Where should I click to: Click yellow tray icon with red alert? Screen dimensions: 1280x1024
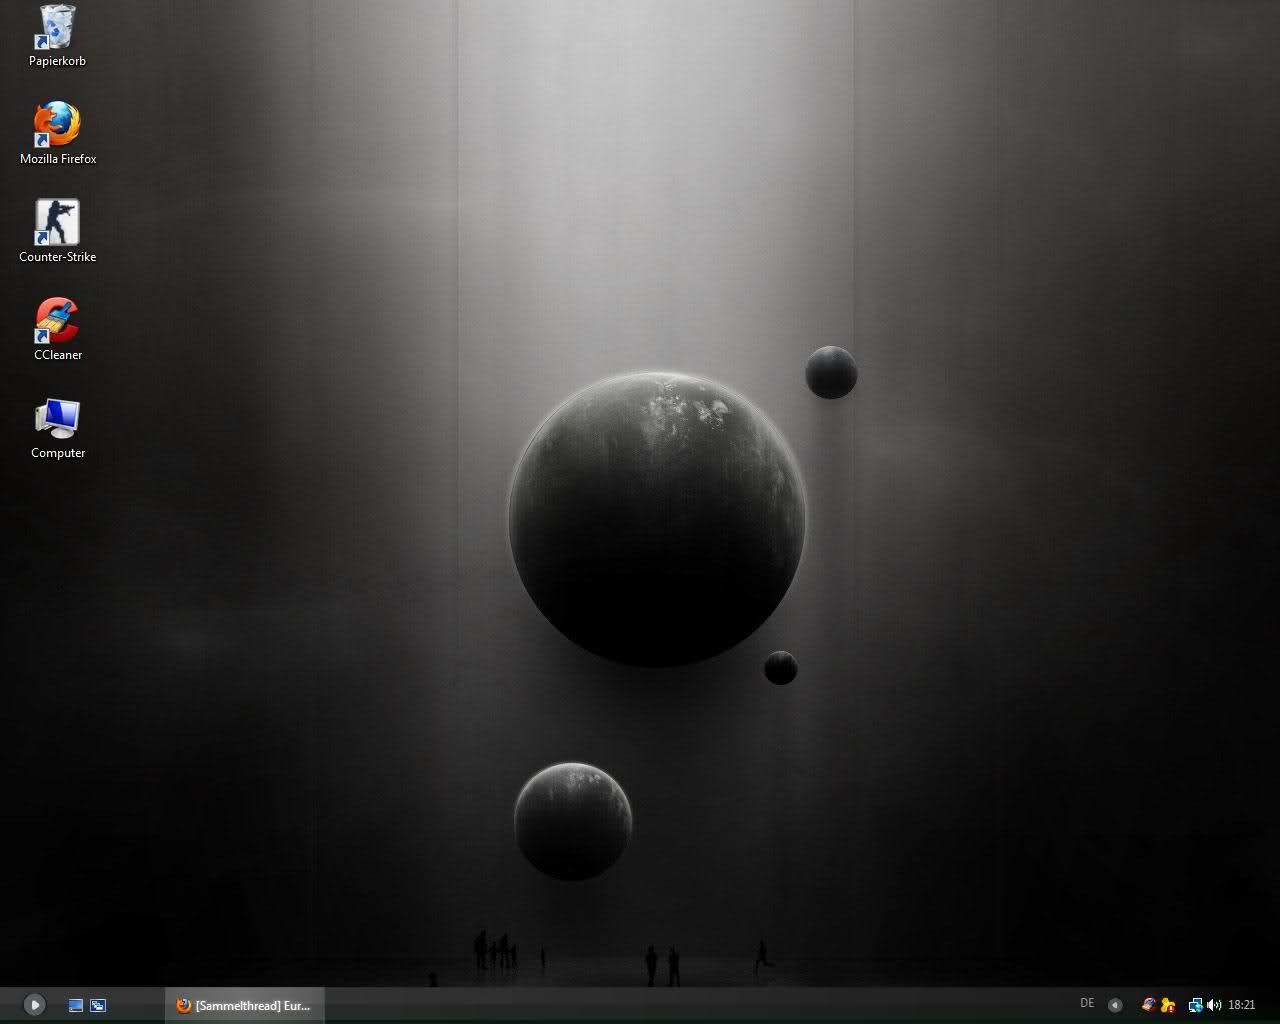[x=1167, y=1005]
